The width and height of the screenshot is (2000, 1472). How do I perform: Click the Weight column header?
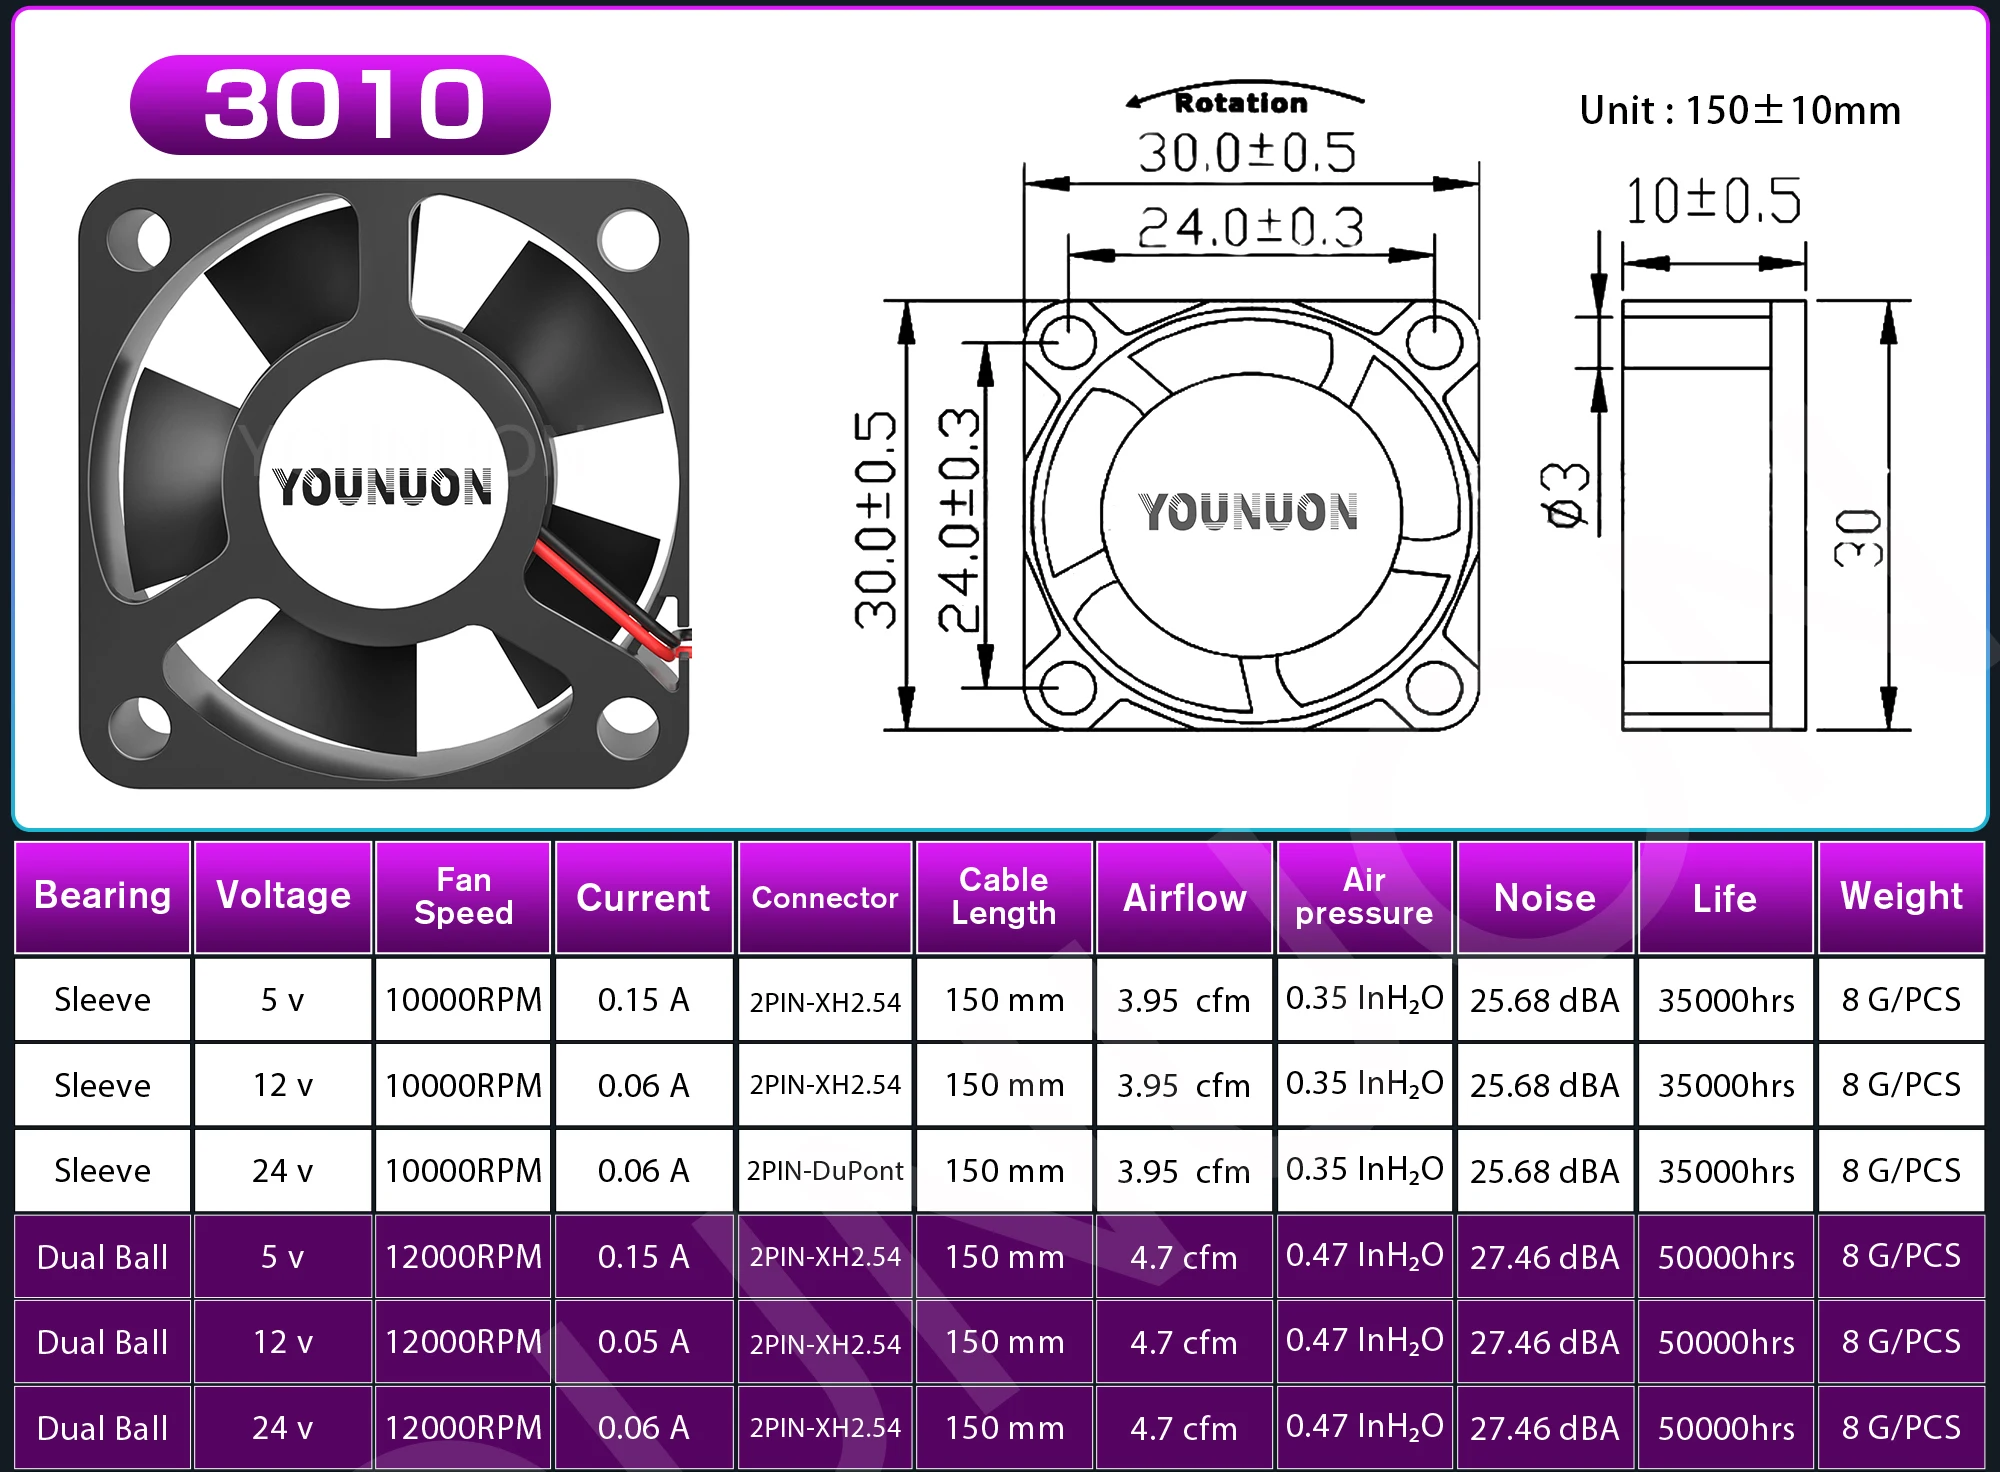1901,897
